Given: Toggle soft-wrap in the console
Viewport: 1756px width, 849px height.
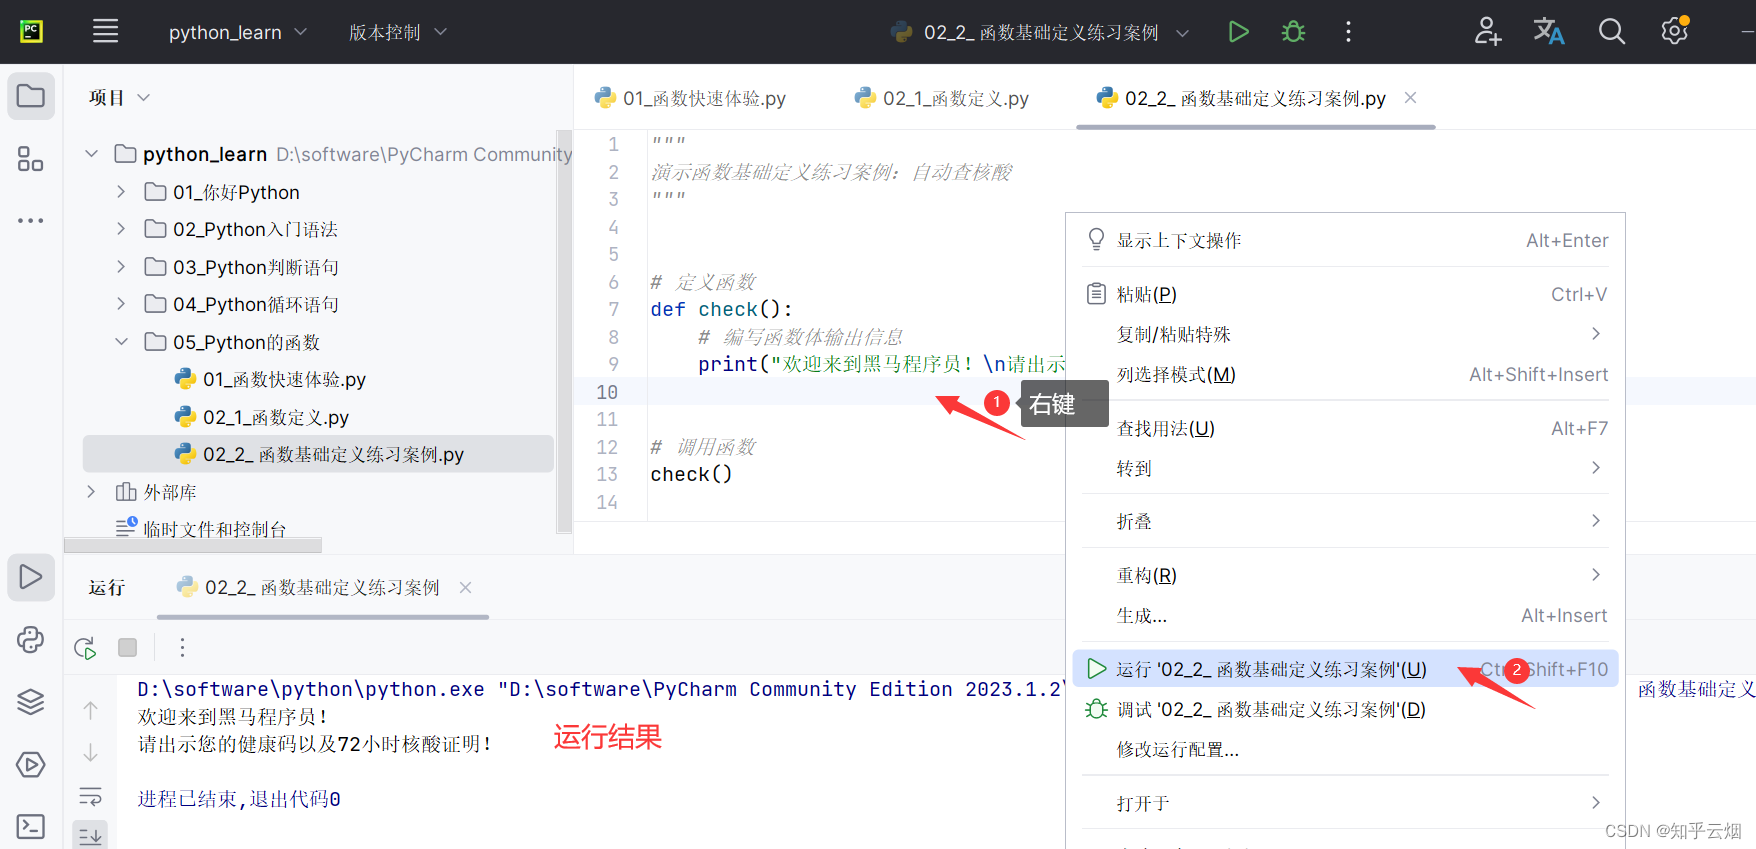Looking at the screenshot, I should (x=90, y=797).
